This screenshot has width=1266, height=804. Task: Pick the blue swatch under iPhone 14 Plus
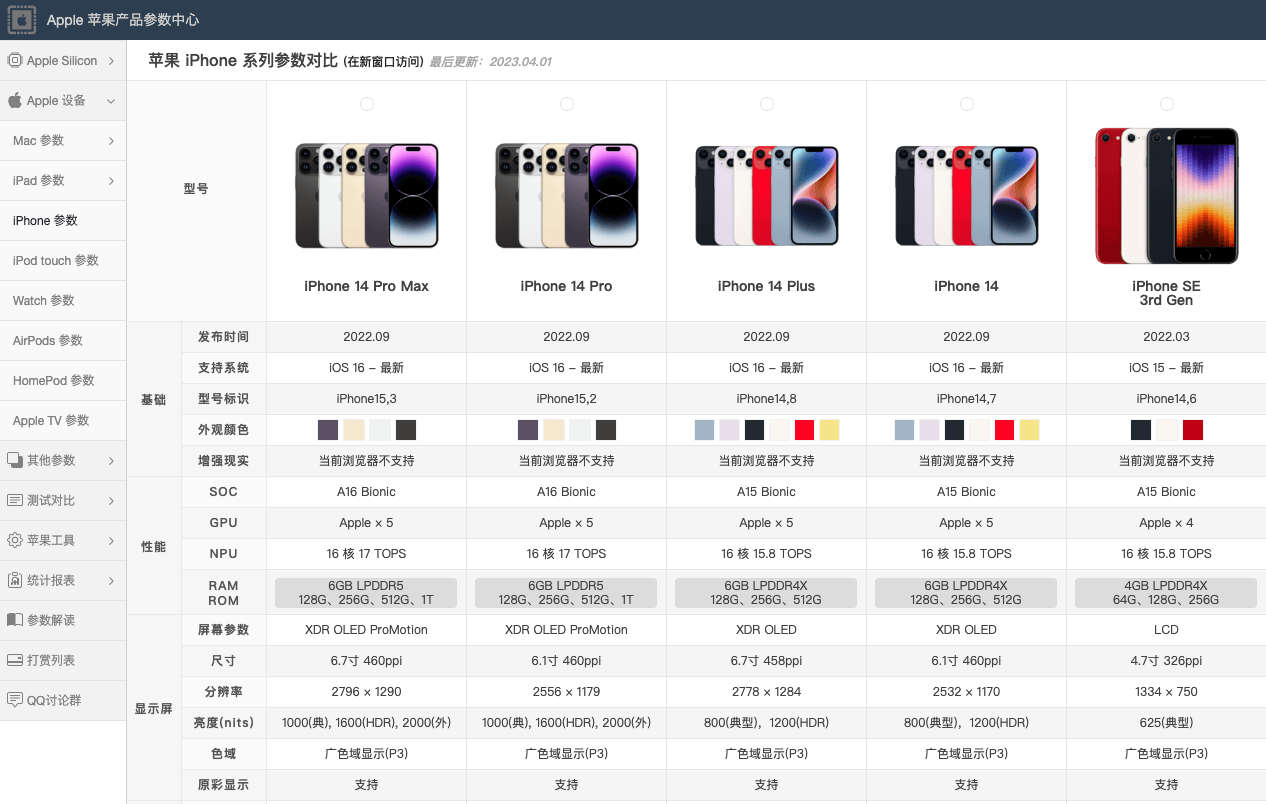(705, 430)
